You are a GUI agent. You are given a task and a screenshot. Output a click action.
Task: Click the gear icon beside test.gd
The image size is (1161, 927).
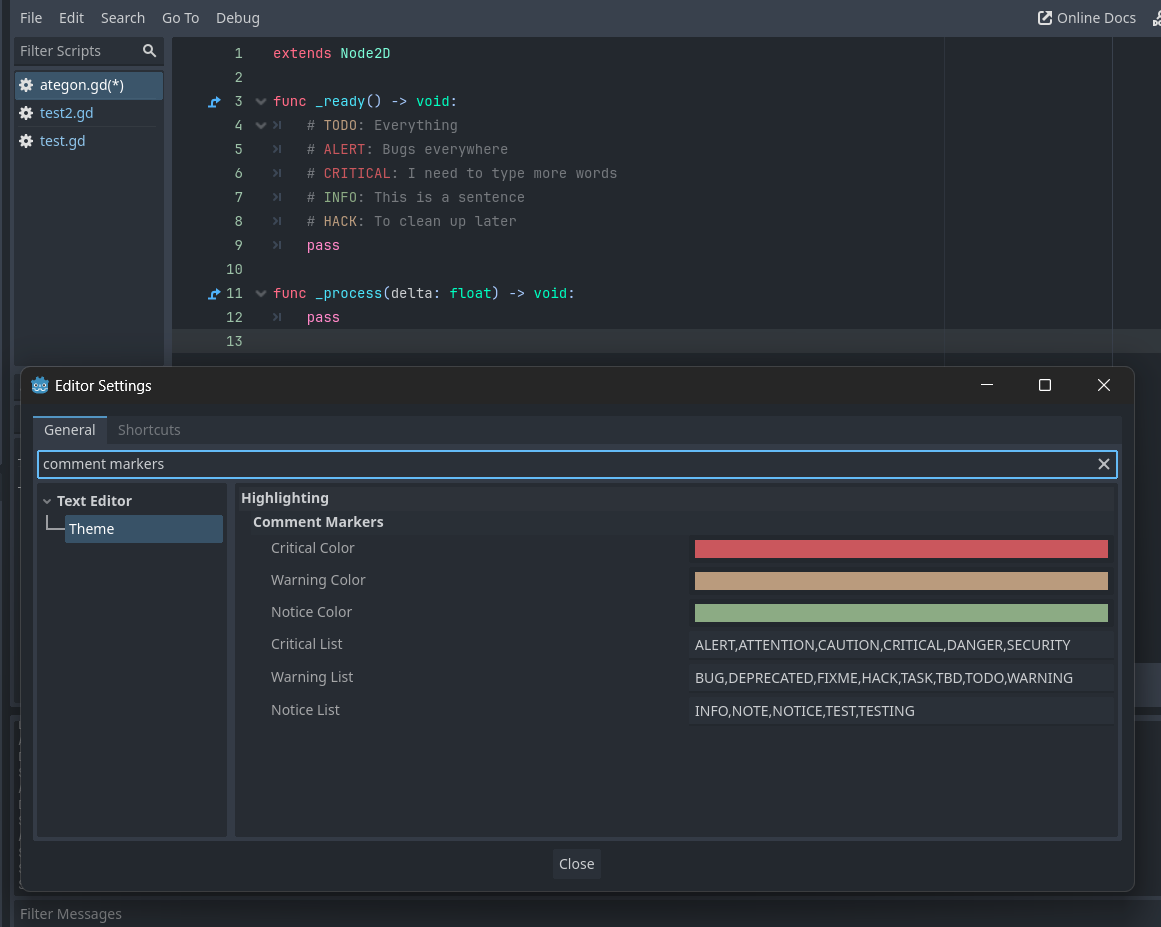[26, 141]
